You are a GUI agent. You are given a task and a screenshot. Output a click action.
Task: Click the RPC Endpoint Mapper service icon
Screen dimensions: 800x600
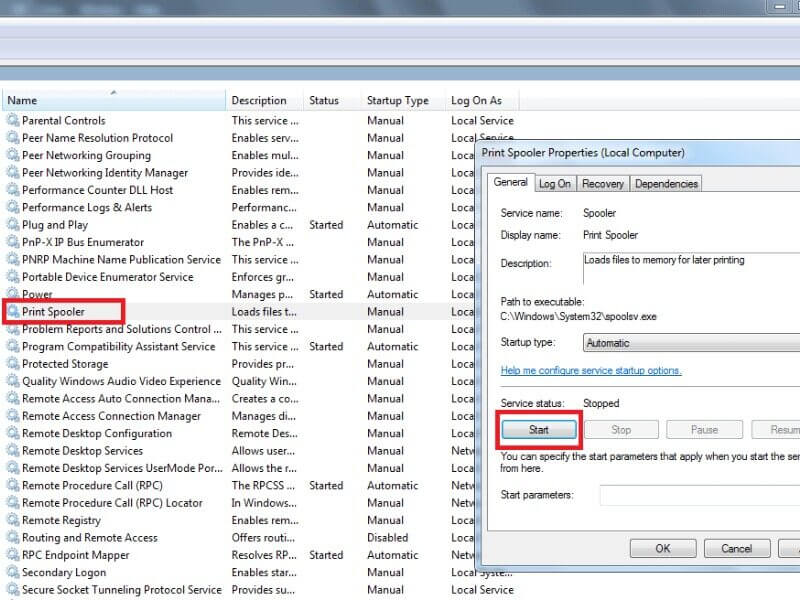[13, 555]
